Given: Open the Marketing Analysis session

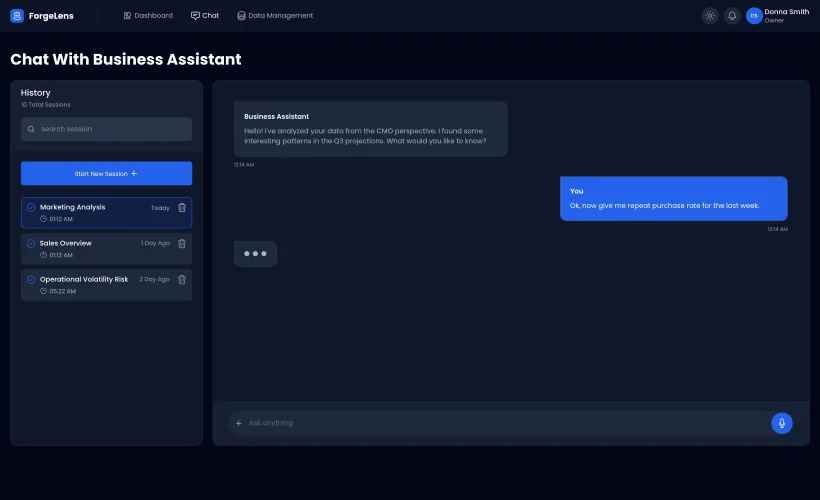Looking at the screenshot, I should 106,213.
